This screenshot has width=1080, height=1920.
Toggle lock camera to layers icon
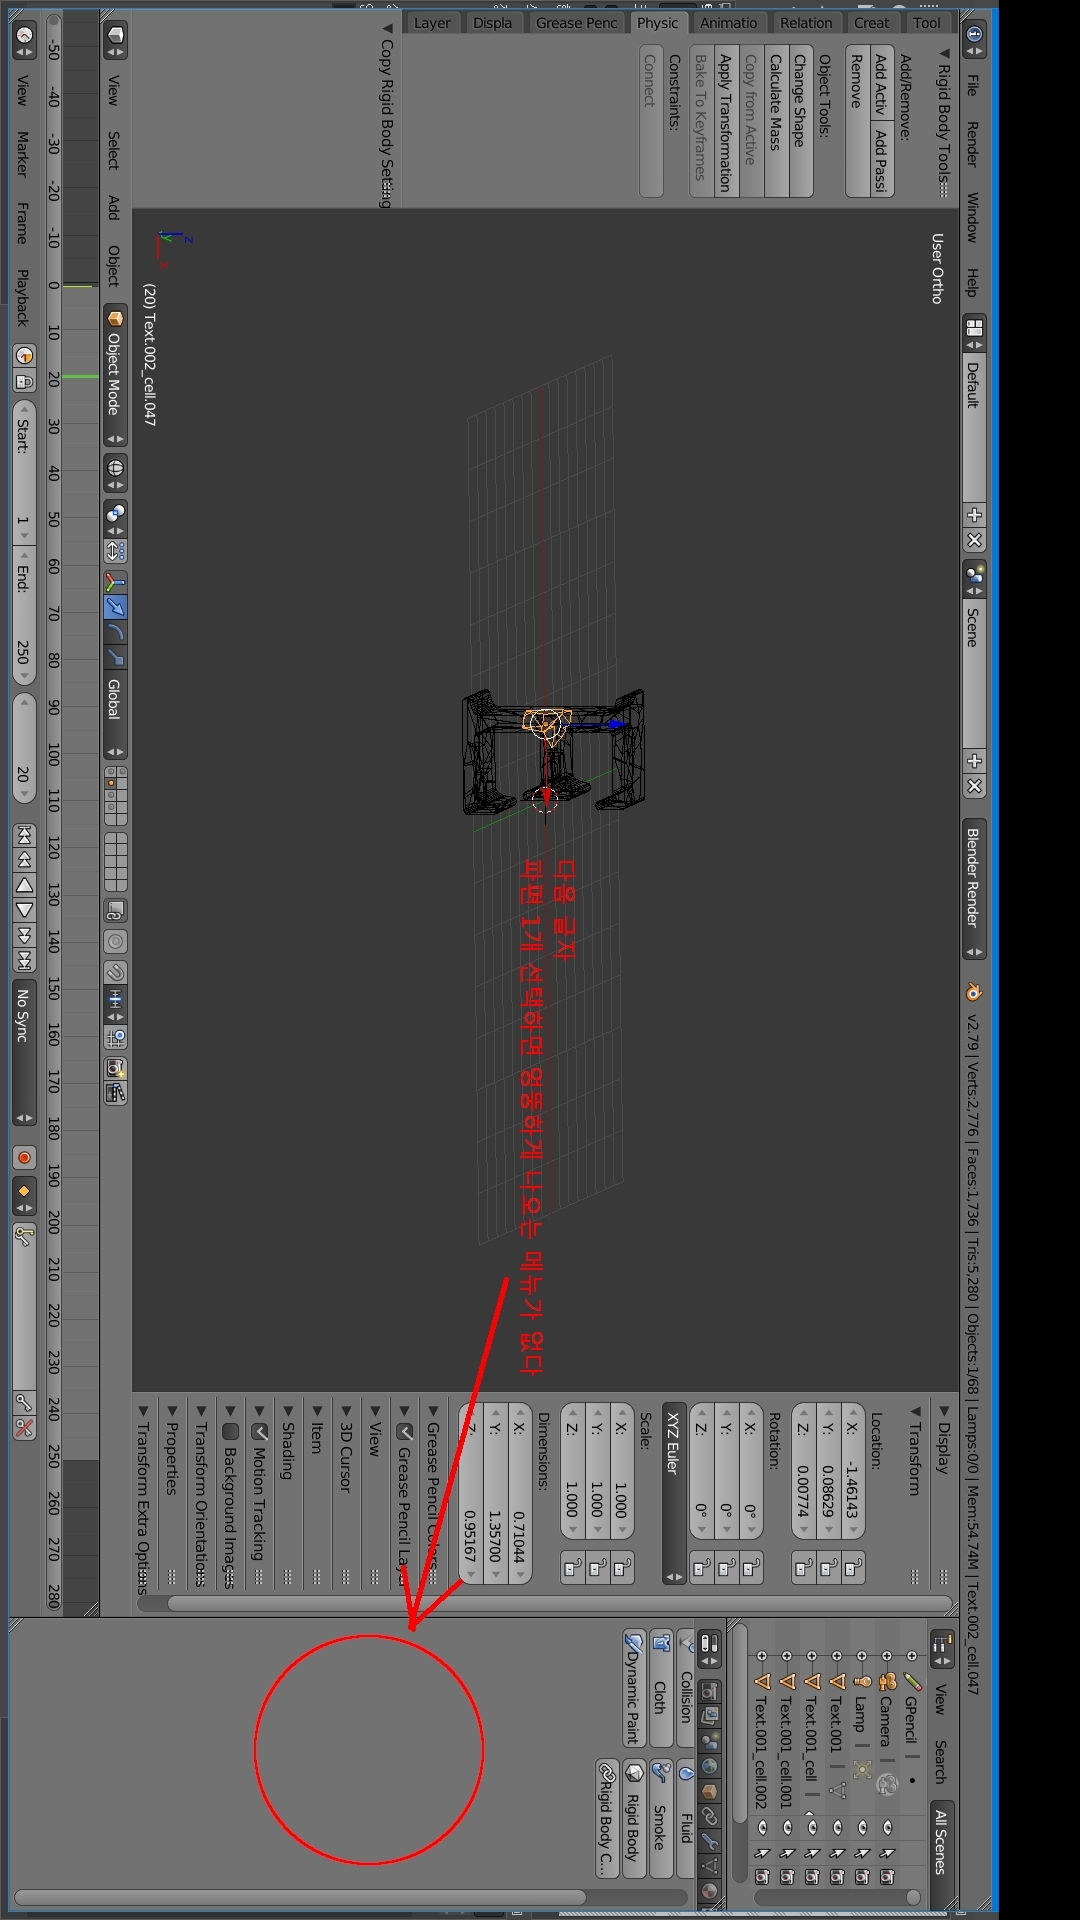click(x=115, y=911)
